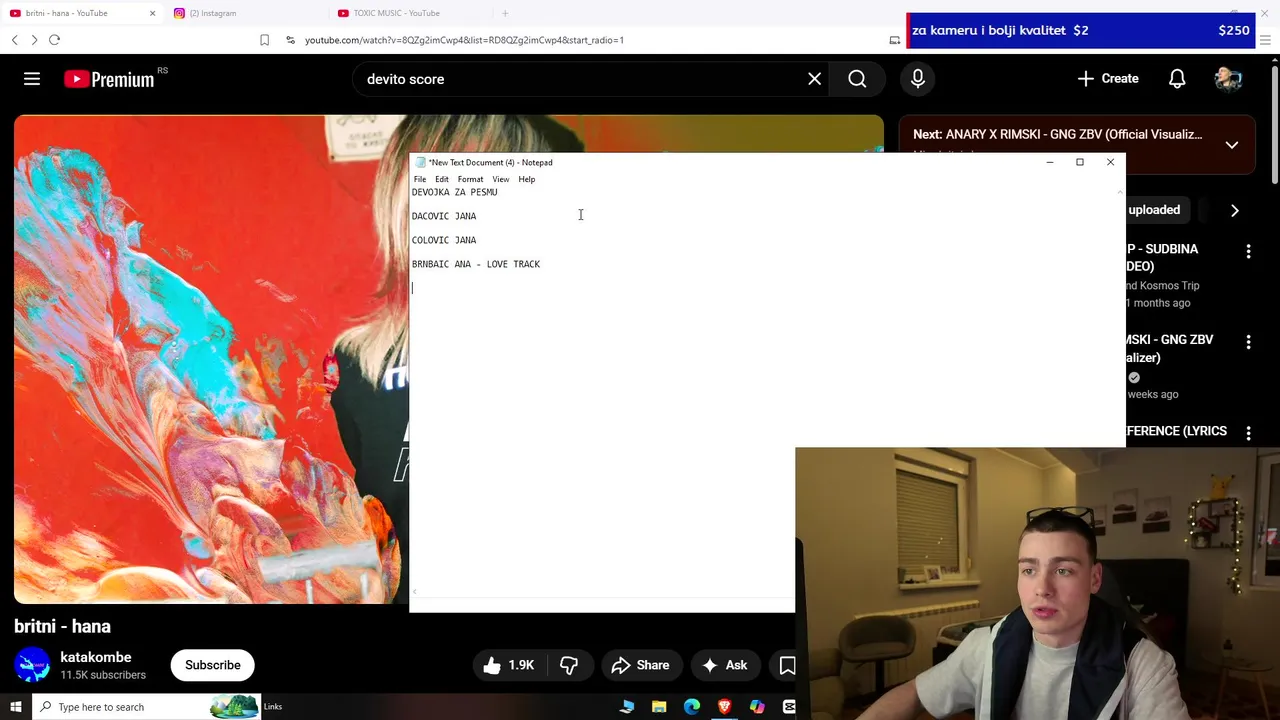Viewport: 1280px width, 720px height.
Task: Like the britni - hana video
Action: pyautogui.click(x=509, y=665)
